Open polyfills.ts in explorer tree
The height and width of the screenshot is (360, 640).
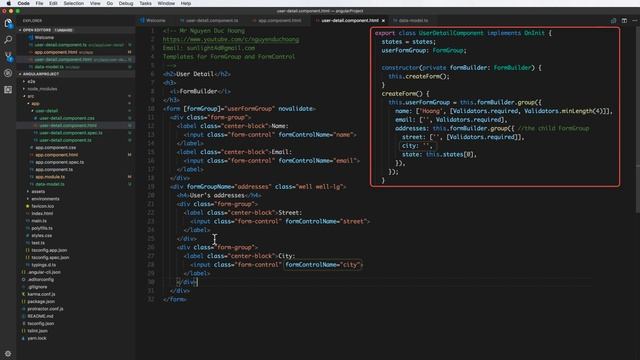coord(42,228)
